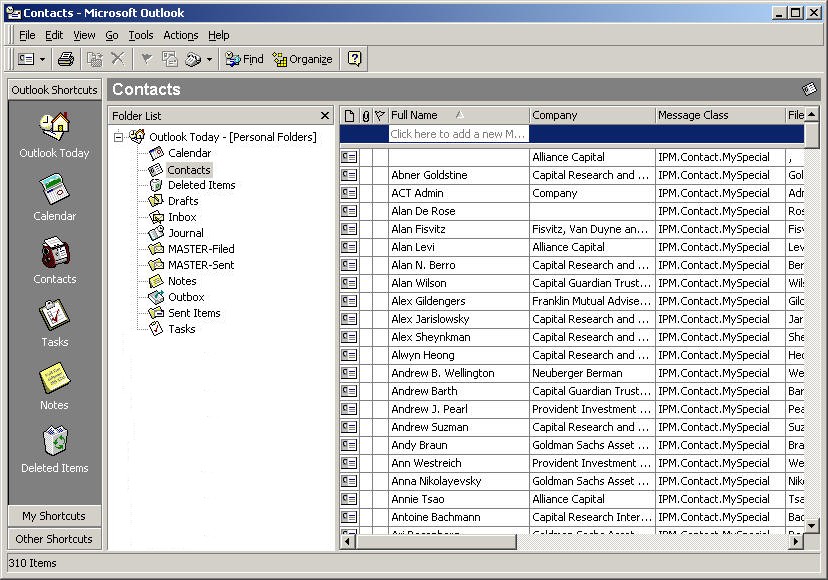Click the 'Click here to add a new' field

[458, 134]
